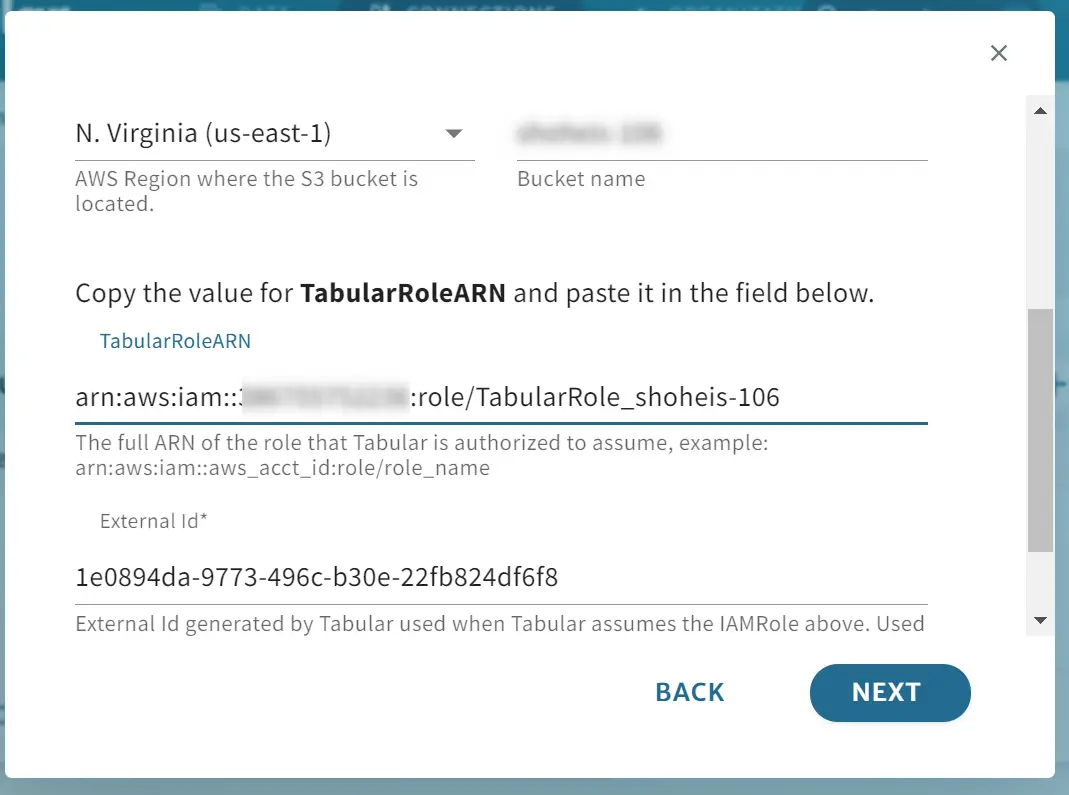
Task: Click scrollbar track above the thumb
Action: pyautogui.click(x=1040, y=216)
